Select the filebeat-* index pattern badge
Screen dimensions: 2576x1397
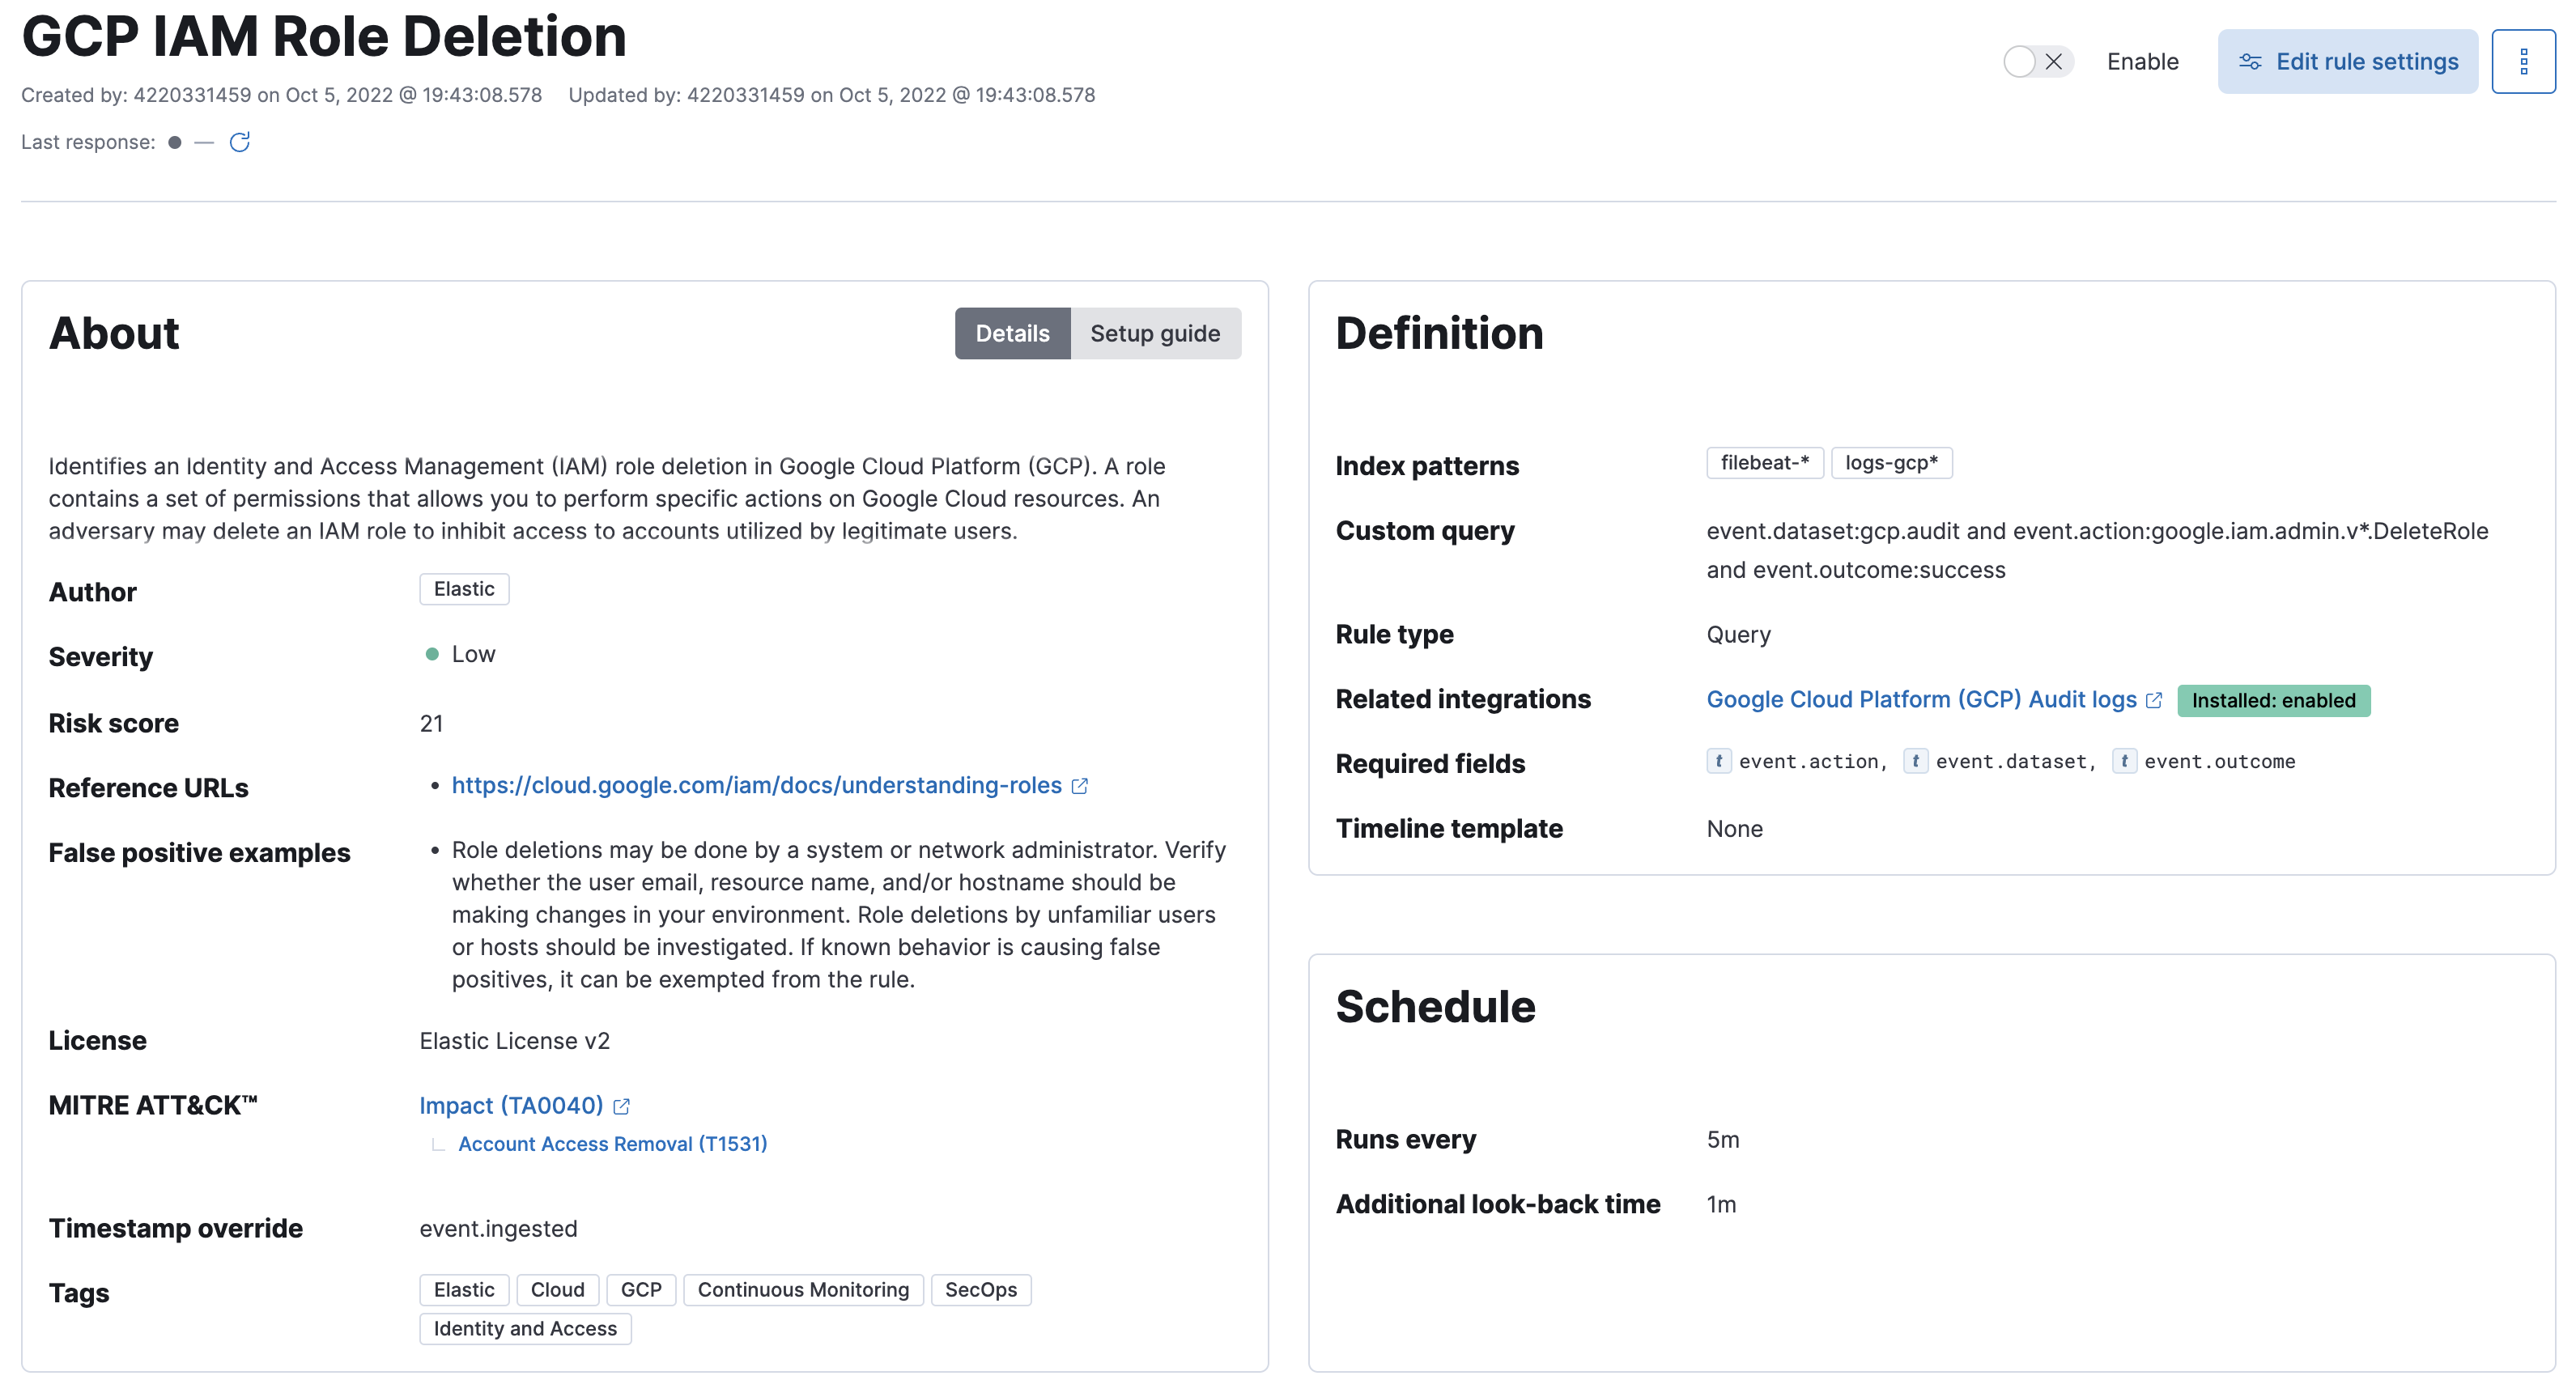pyautogui.click(x=1764, y=462)
